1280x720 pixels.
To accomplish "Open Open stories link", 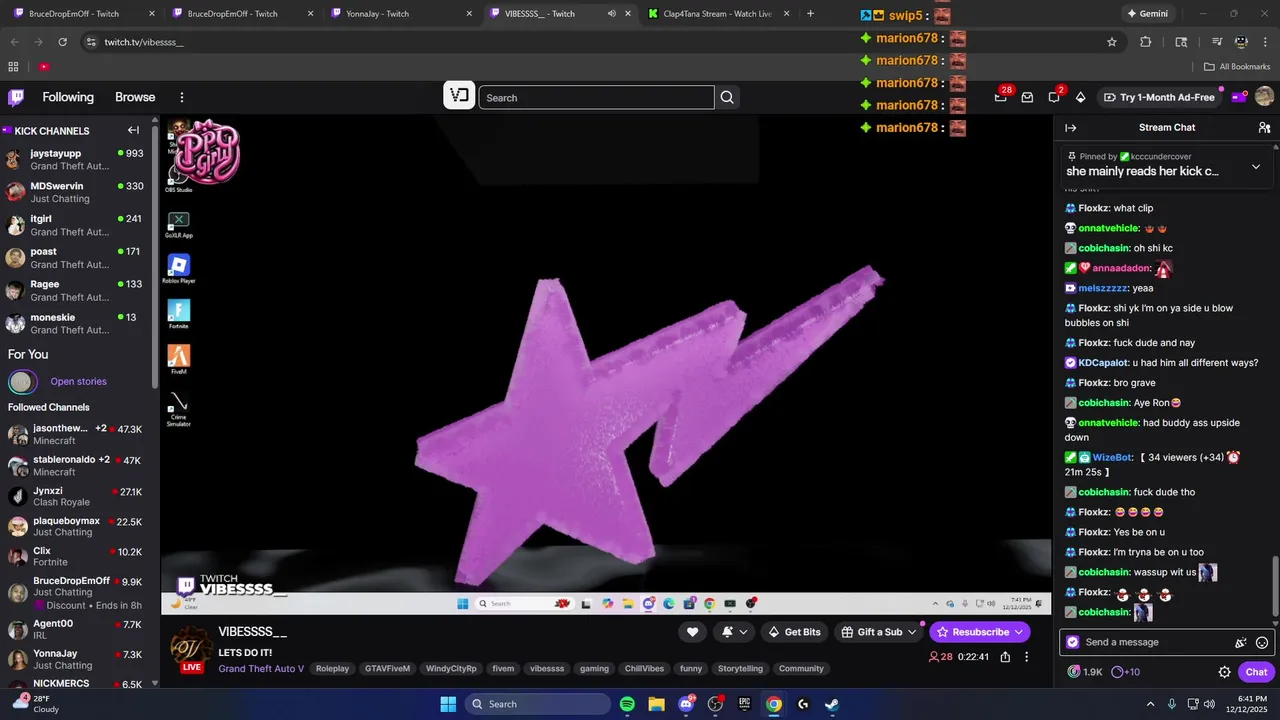I will coord(78,381).
